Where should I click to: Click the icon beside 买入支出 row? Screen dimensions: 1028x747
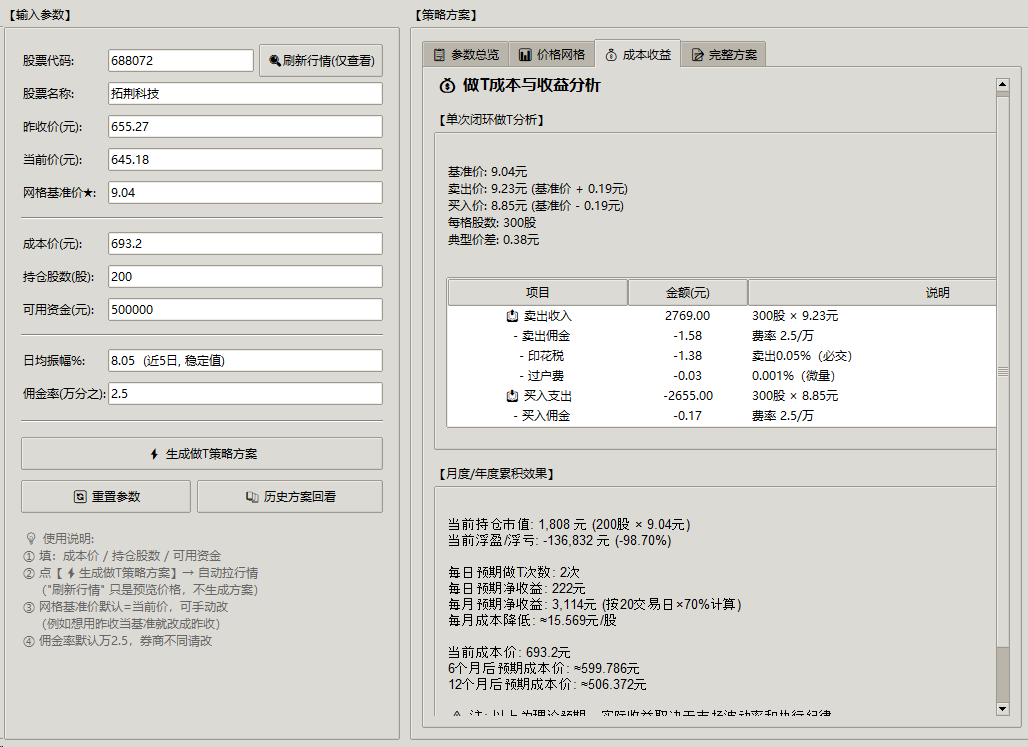click(x=513, y=396)
